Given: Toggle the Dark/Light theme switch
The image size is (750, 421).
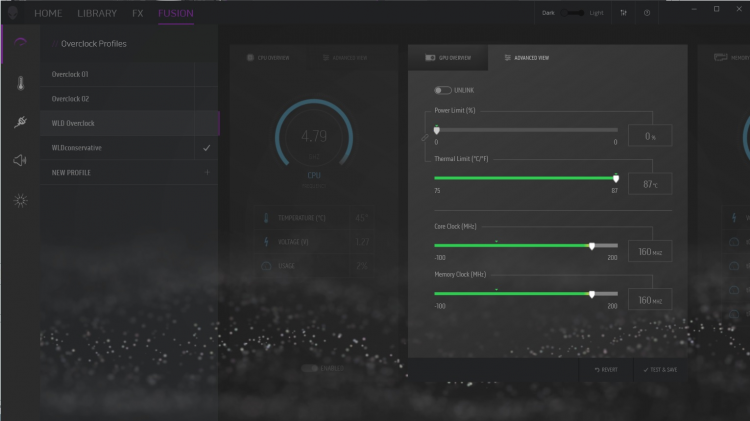Looking at the screenshot, I should click(x=573, y=13).
